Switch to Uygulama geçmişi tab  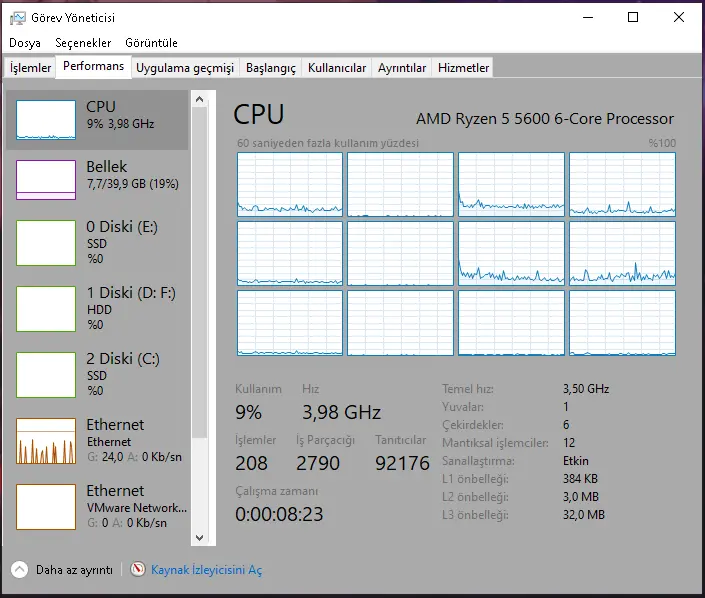click(x=185, y=68)
